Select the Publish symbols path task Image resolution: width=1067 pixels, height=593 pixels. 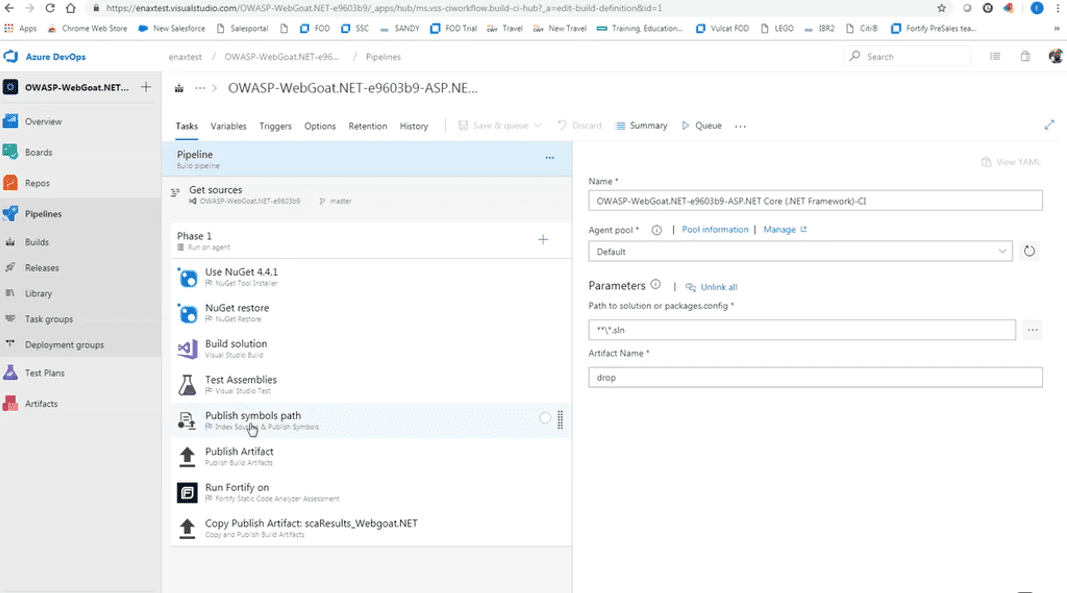(x=372, y=421)
